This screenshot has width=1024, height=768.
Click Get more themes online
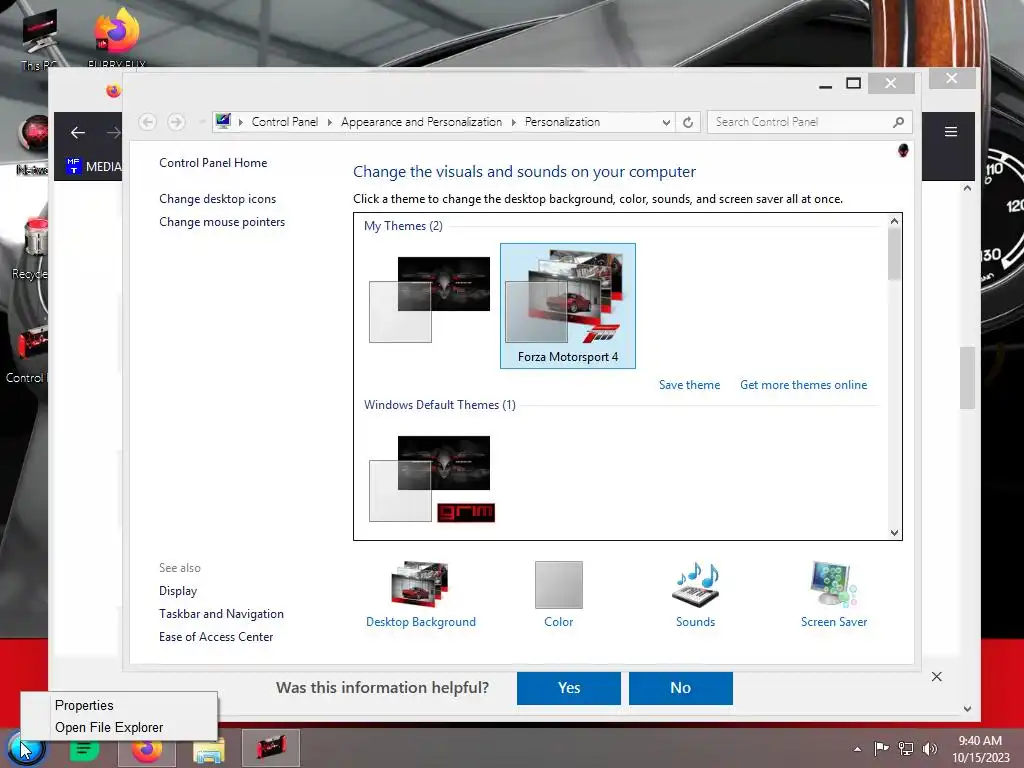click(x=803, y=385)
